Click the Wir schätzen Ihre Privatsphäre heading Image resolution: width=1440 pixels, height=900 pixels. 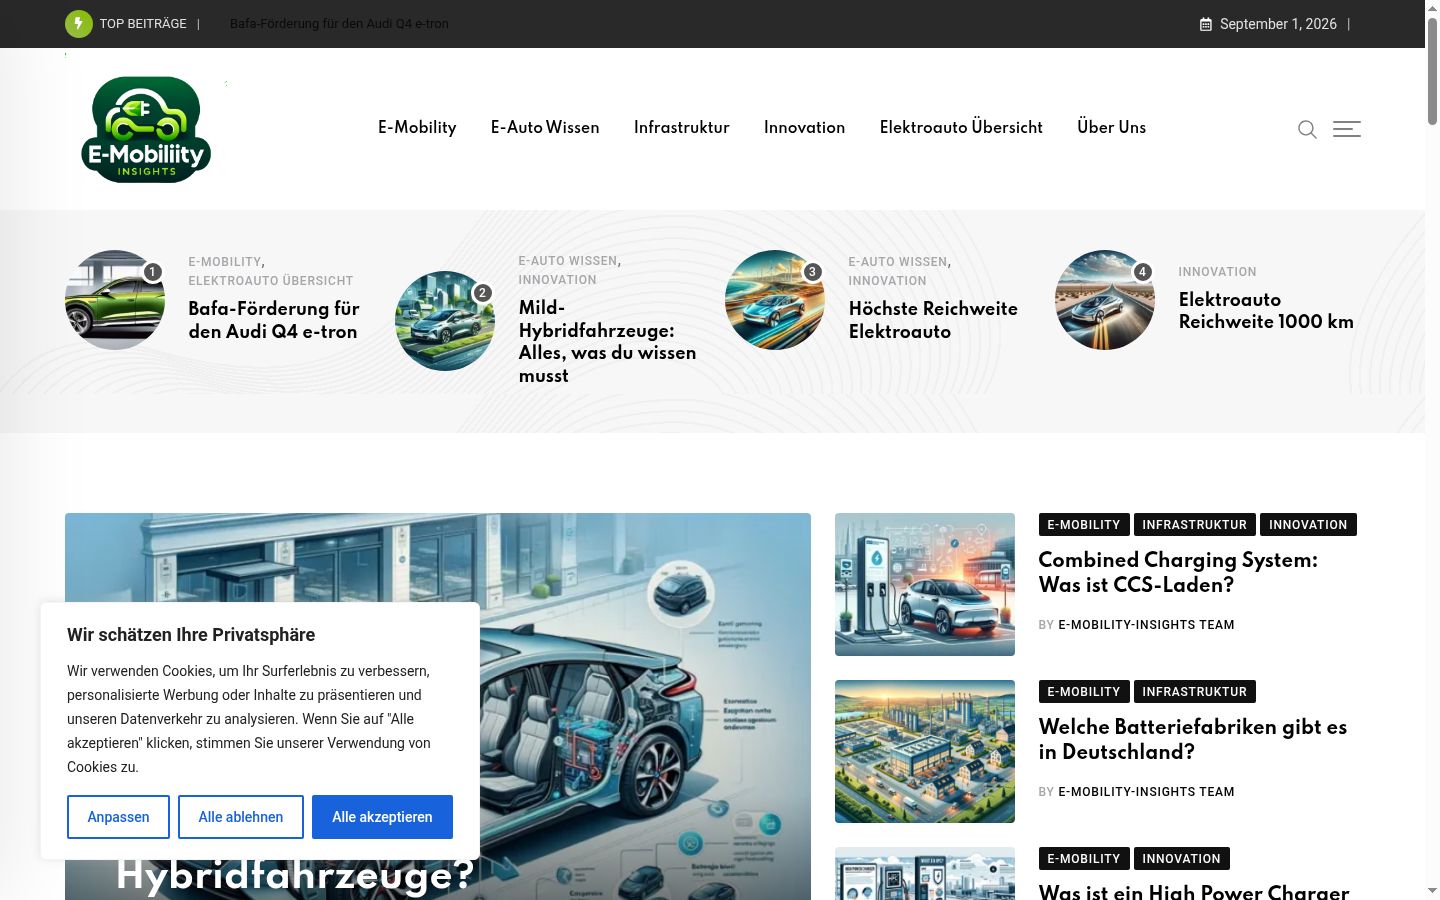191,635
